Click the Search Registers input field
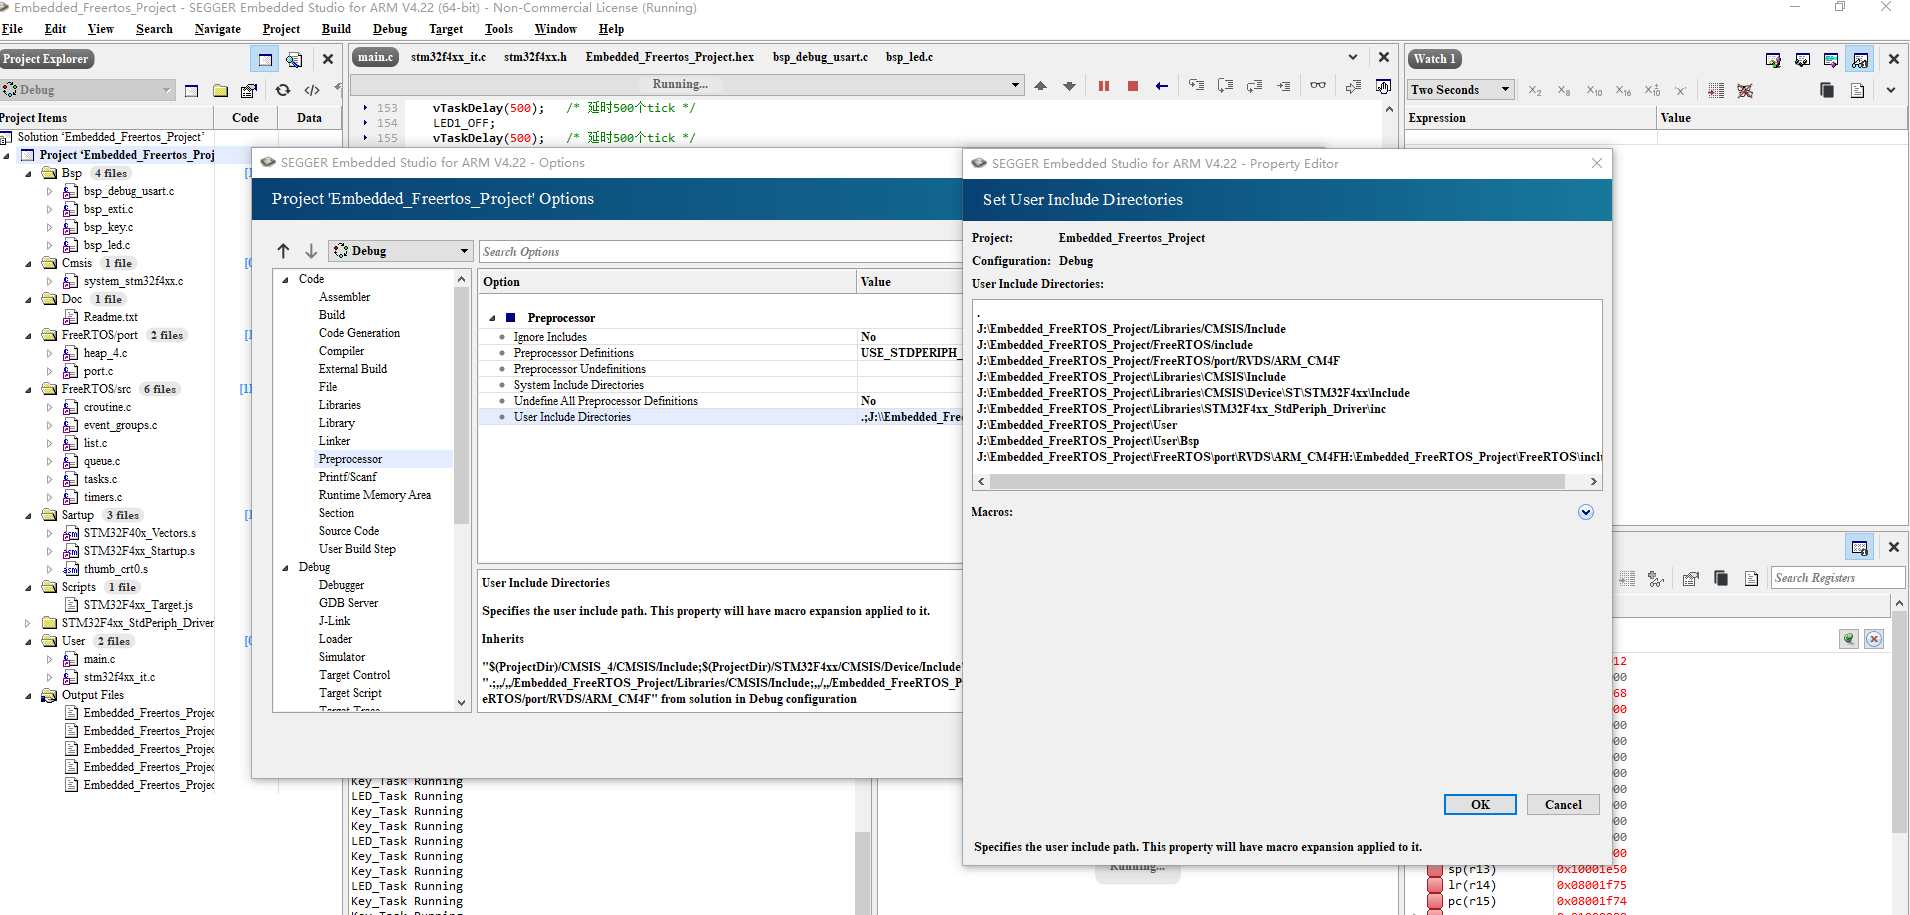The height and width of the screenshot is (915, 1910). pos(1838,578)
